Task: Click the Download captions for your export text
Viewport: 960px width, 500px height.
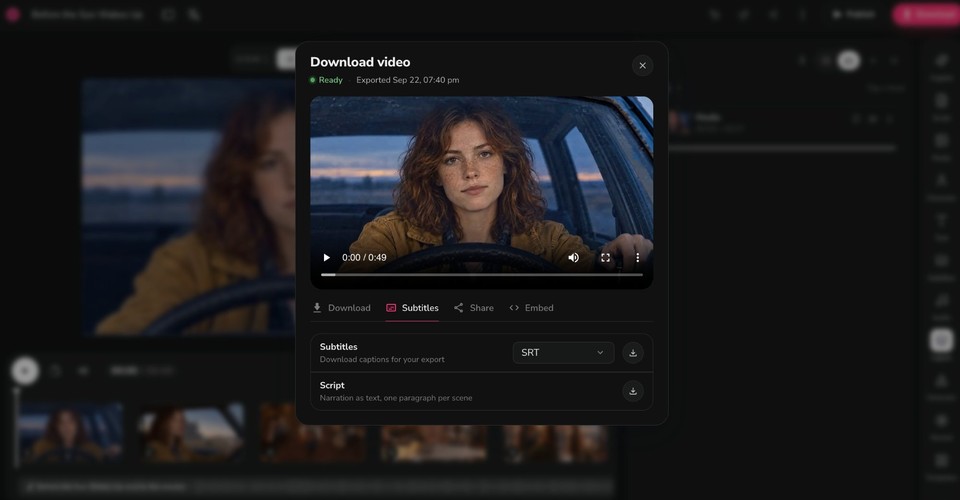Action: (382, 359)
